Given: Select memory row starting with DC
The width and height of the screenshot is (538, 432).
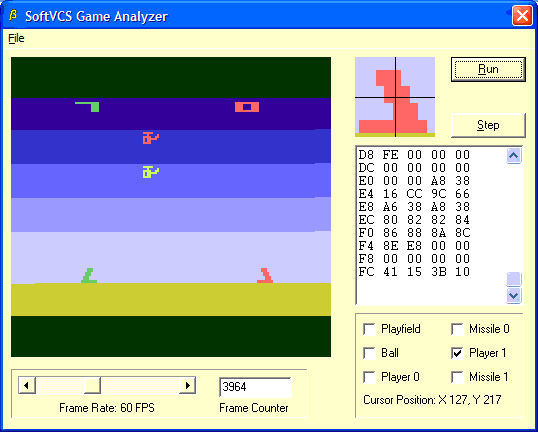Looking at the screenshot, I should pyautogui.click(x=414, y=168).
